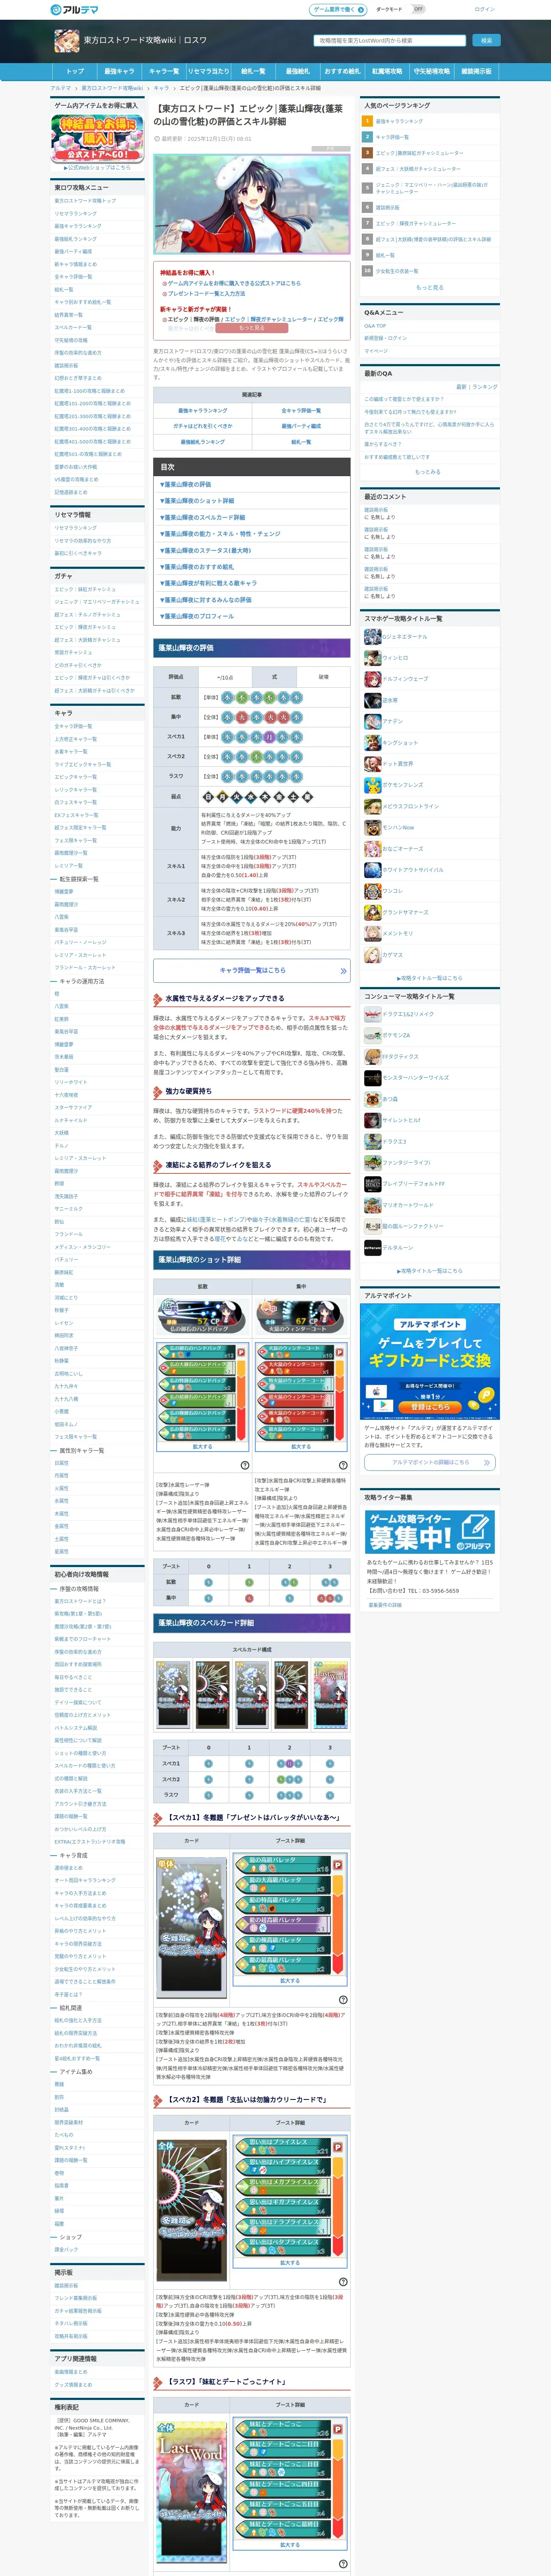The image size is (551, 2576).
Task: Click the ログイン link in header
Action: coord(484,9)
